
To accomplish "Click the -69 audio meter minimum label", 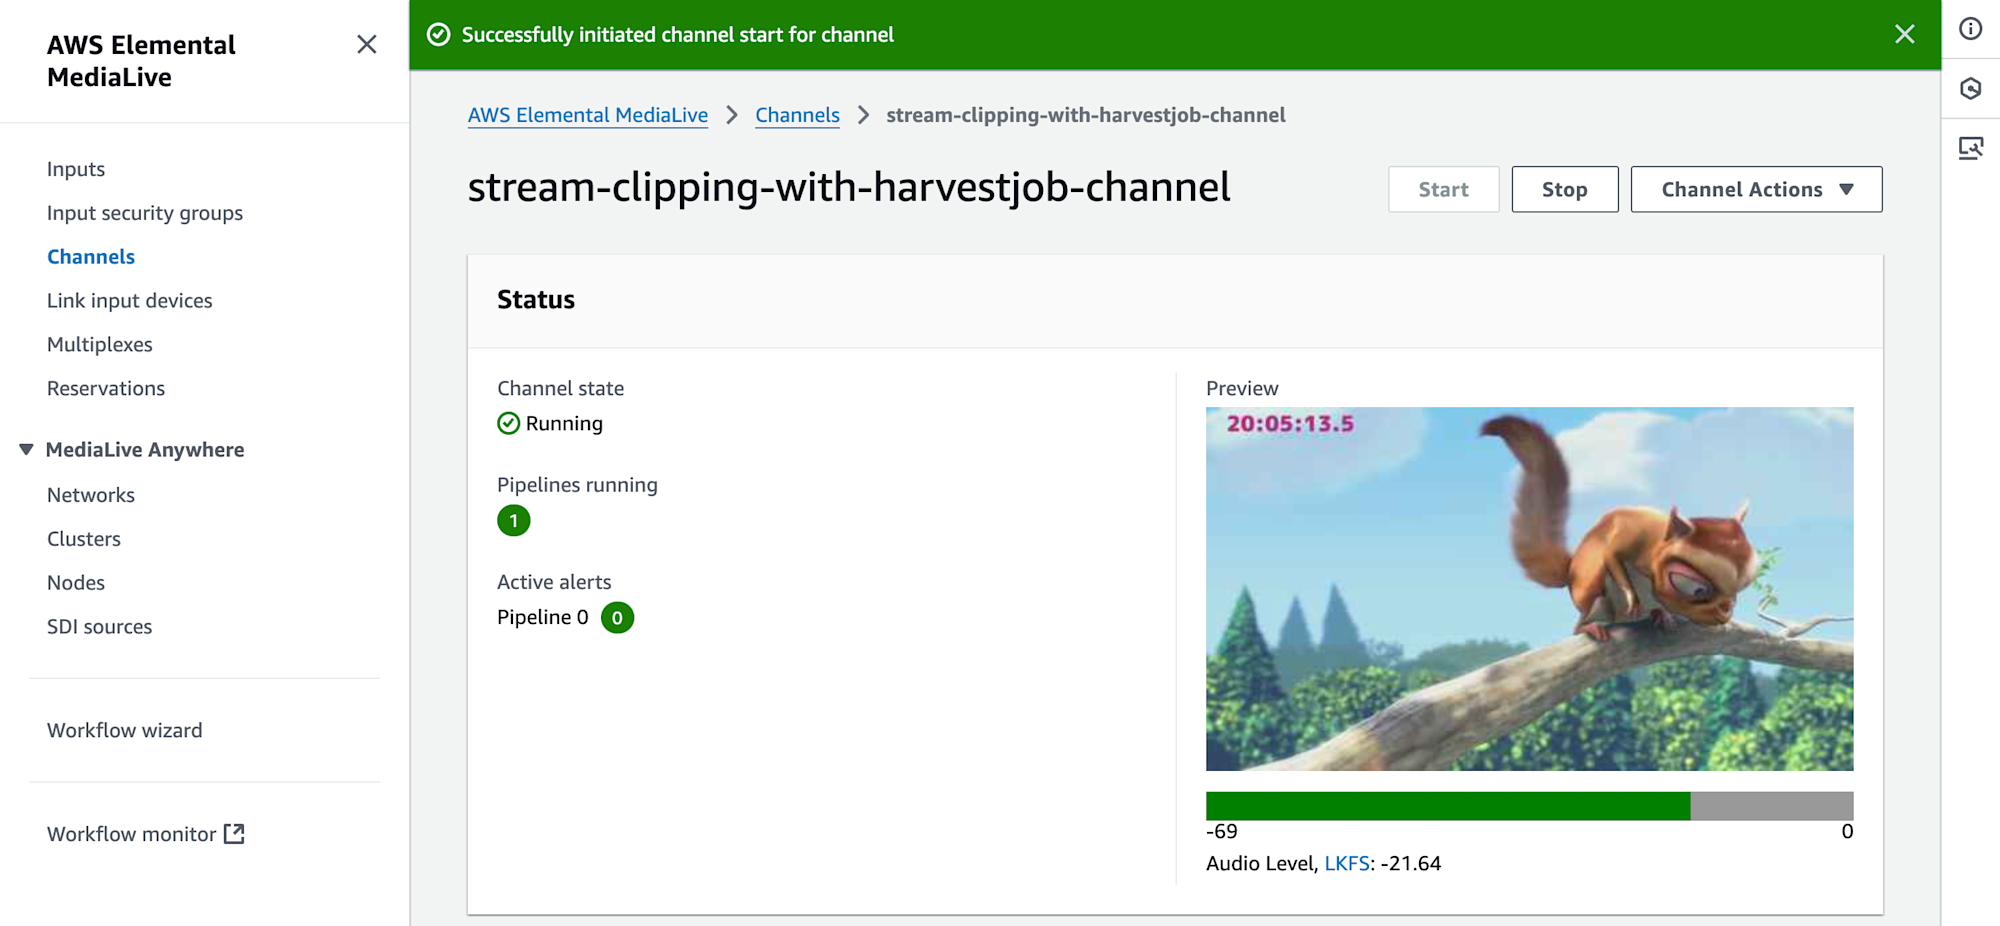I will (1222, 831).
